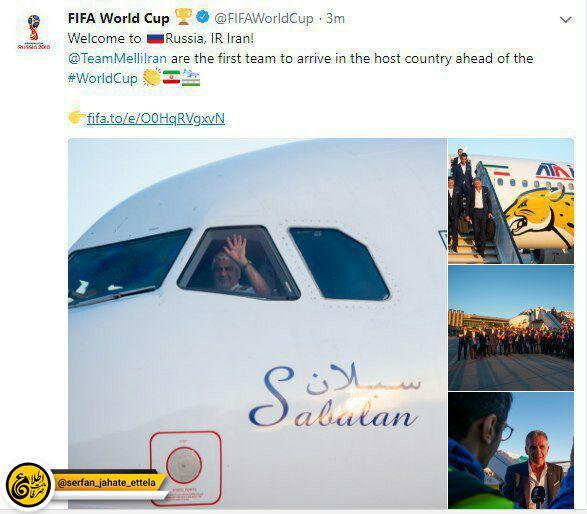The width and height of the screenshot is (587, 514).
Task: Click the Russia flag emoji
Action: coord(155,39)
